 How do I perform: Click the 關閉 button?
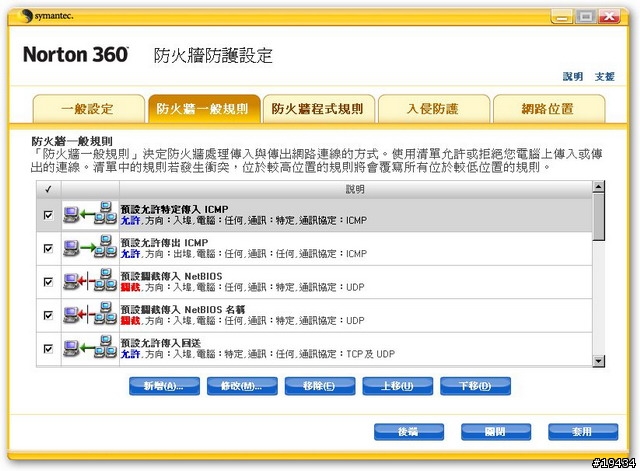[496, 431]
